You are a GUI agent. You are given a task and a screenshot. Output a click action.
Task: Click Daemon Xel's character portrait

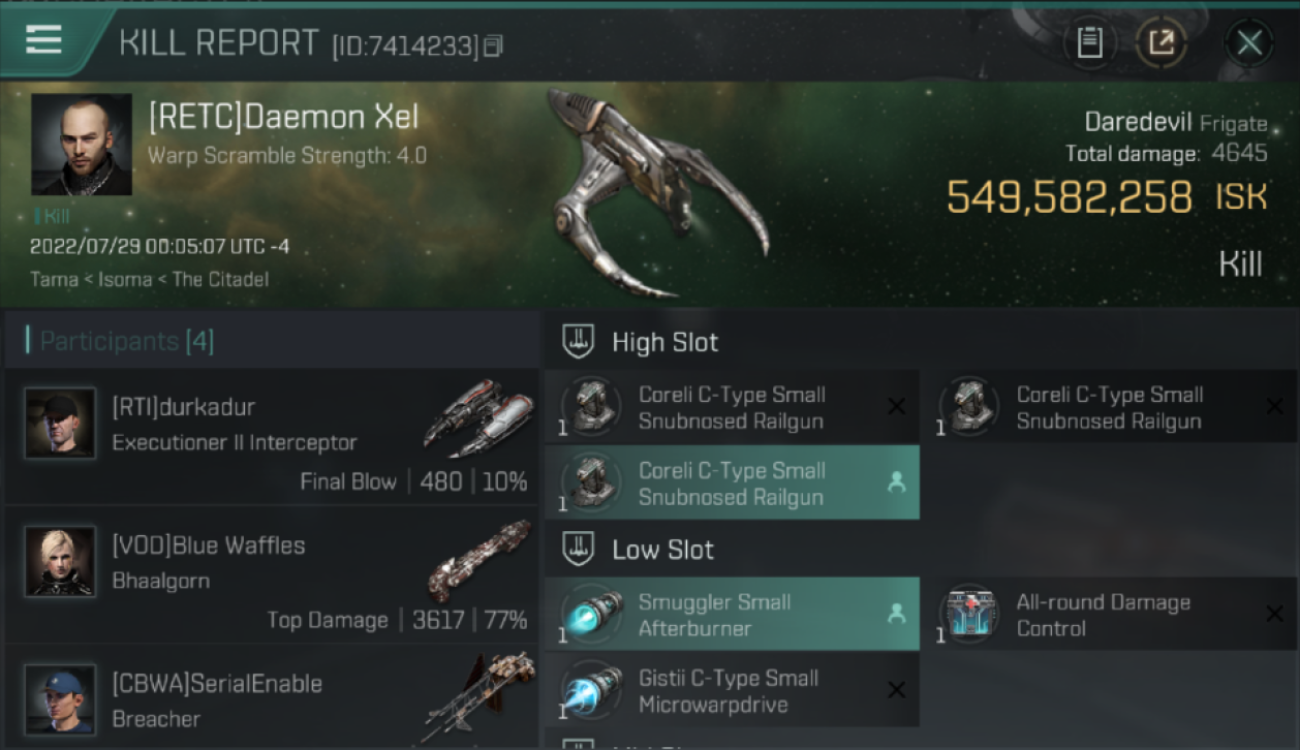[82, 144]
